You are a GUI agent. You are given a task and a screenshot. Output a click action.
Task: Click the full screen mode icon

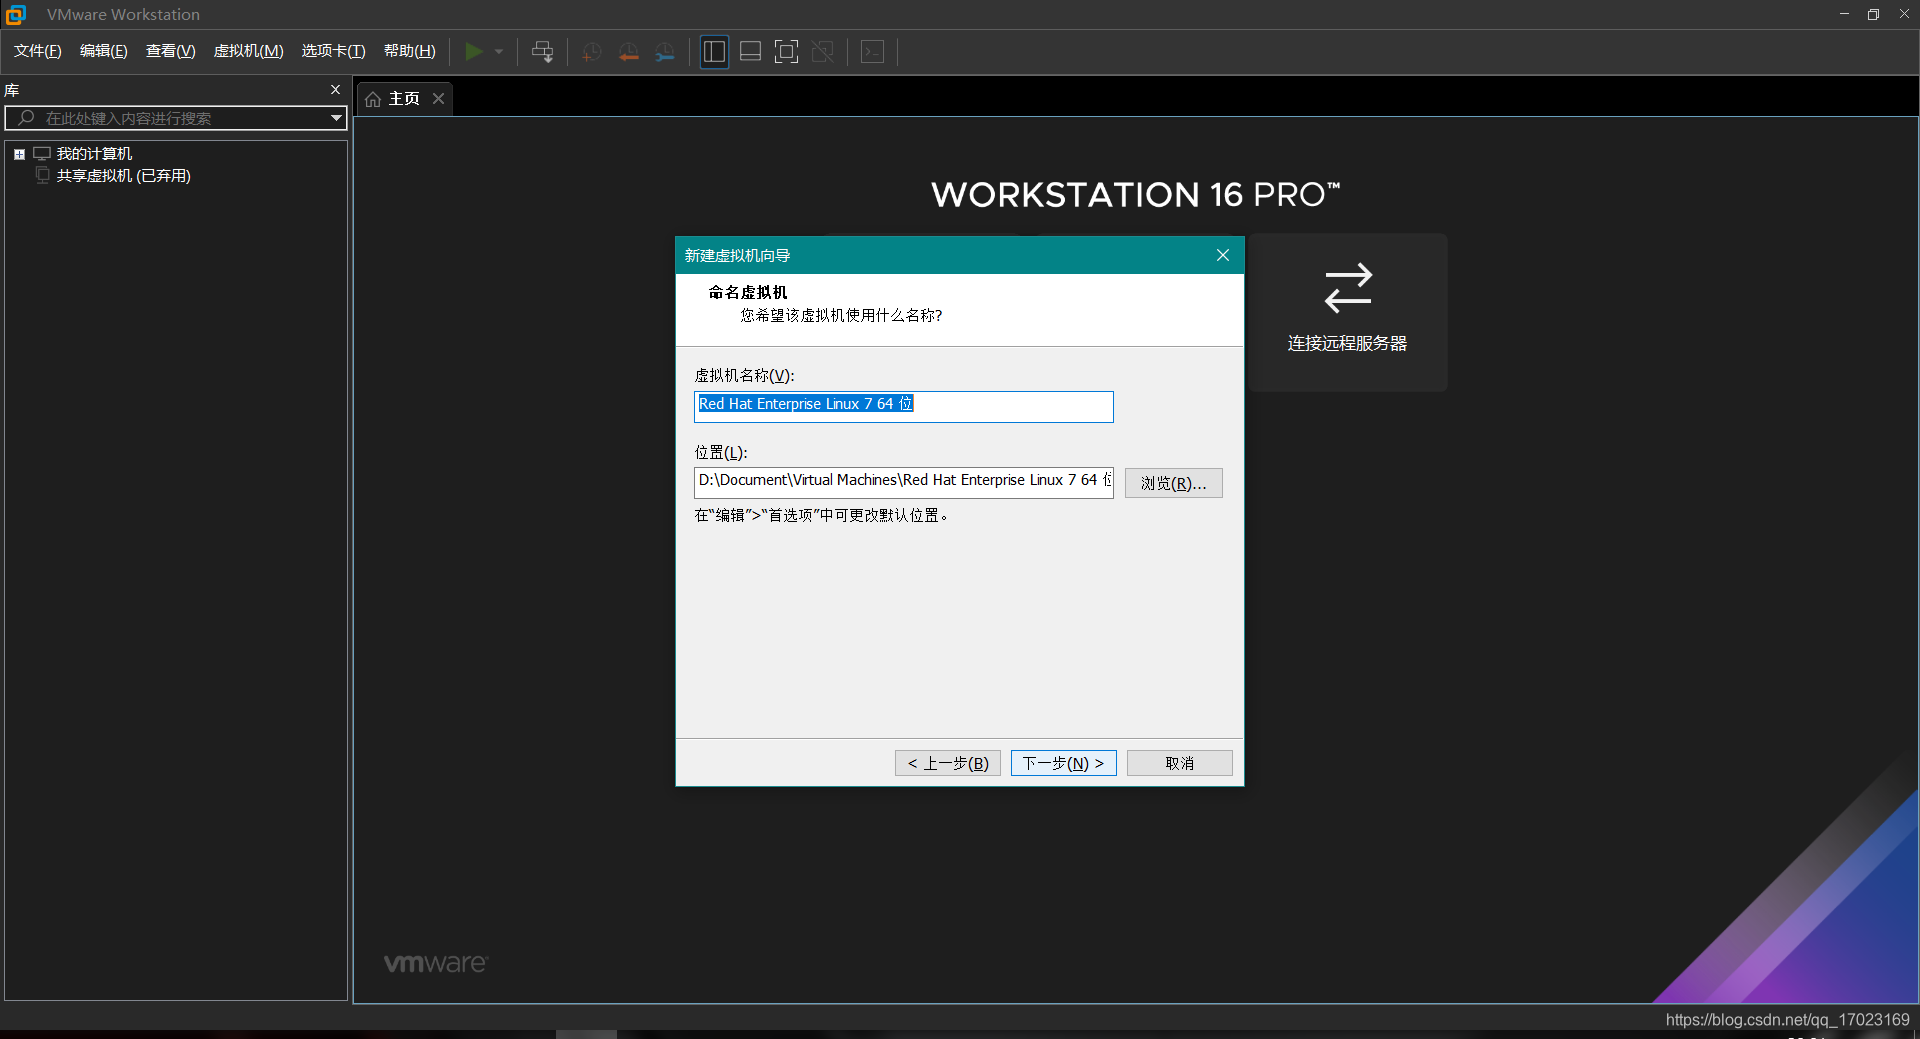[787, 51]
